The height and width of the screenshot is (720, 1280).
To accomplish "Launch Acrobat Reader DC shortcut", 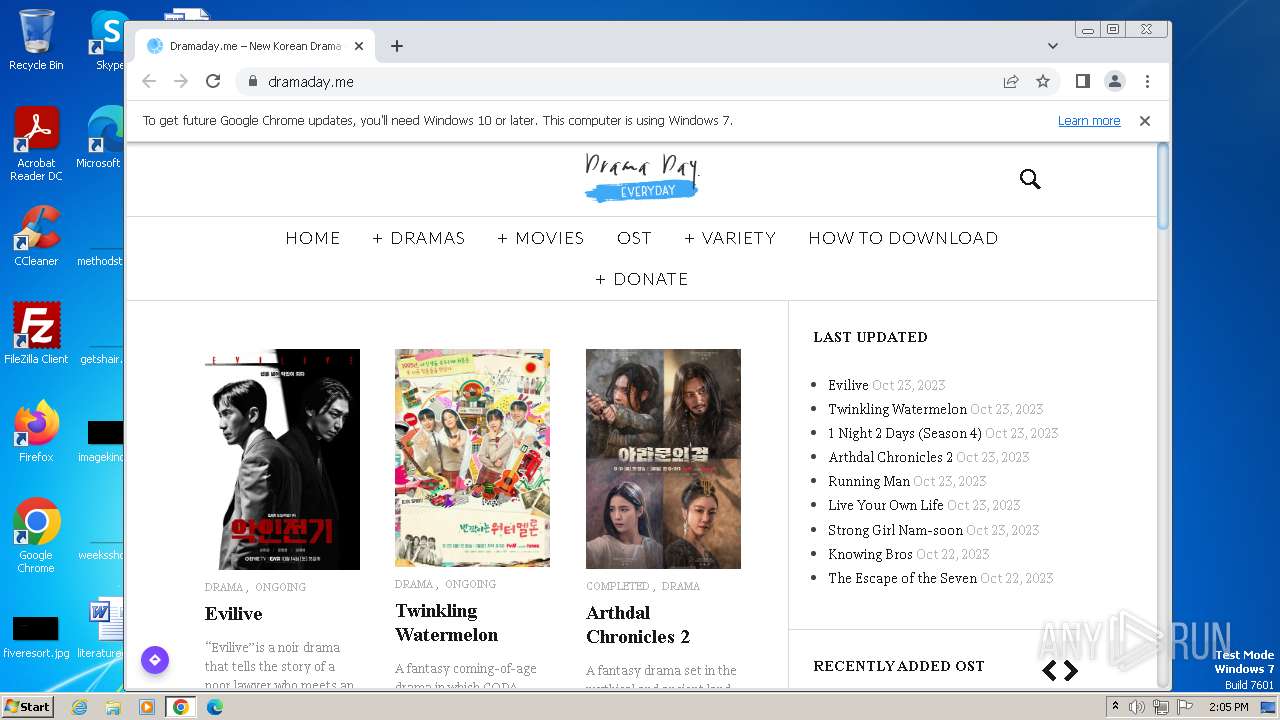I will point(36,145).
